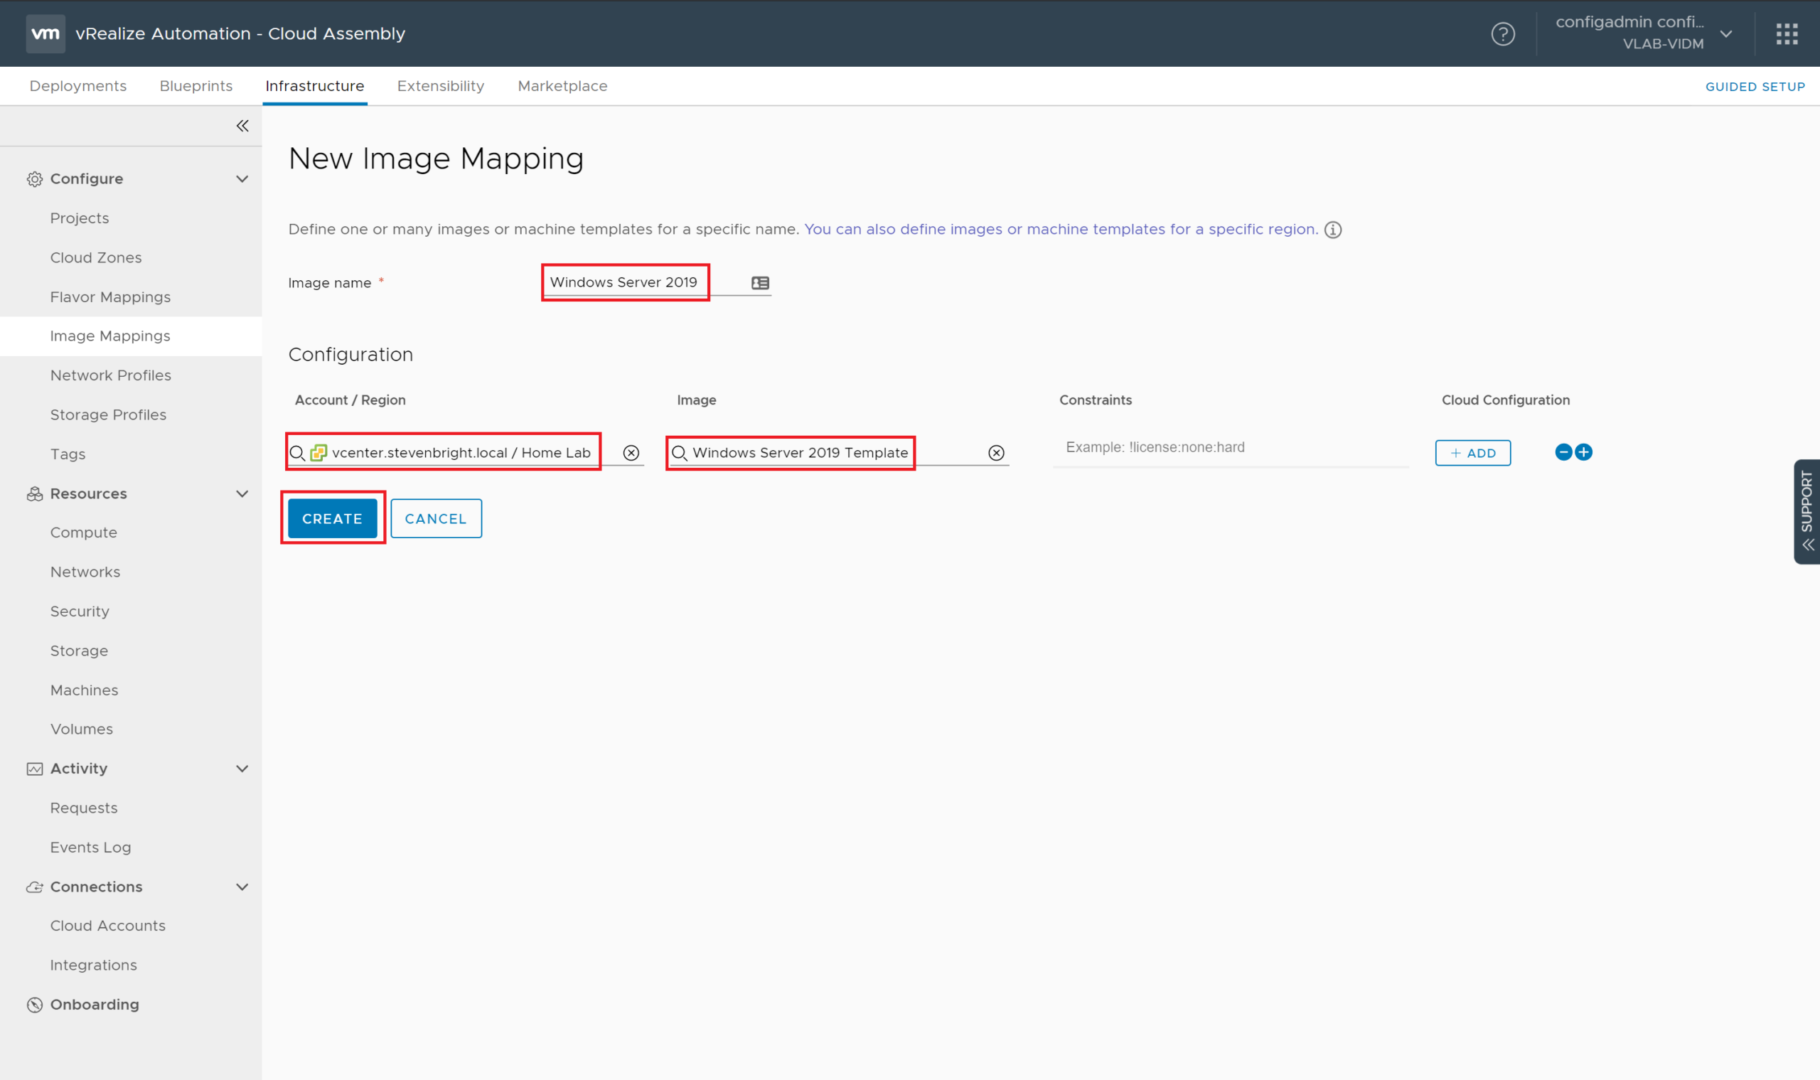Open the Guided Setup link

click(1754, 87)
